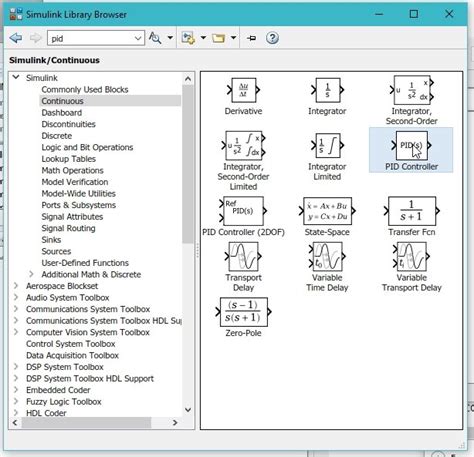Select the Integrator block
This screenshot has width=474, height=457.
coord(327,90)
